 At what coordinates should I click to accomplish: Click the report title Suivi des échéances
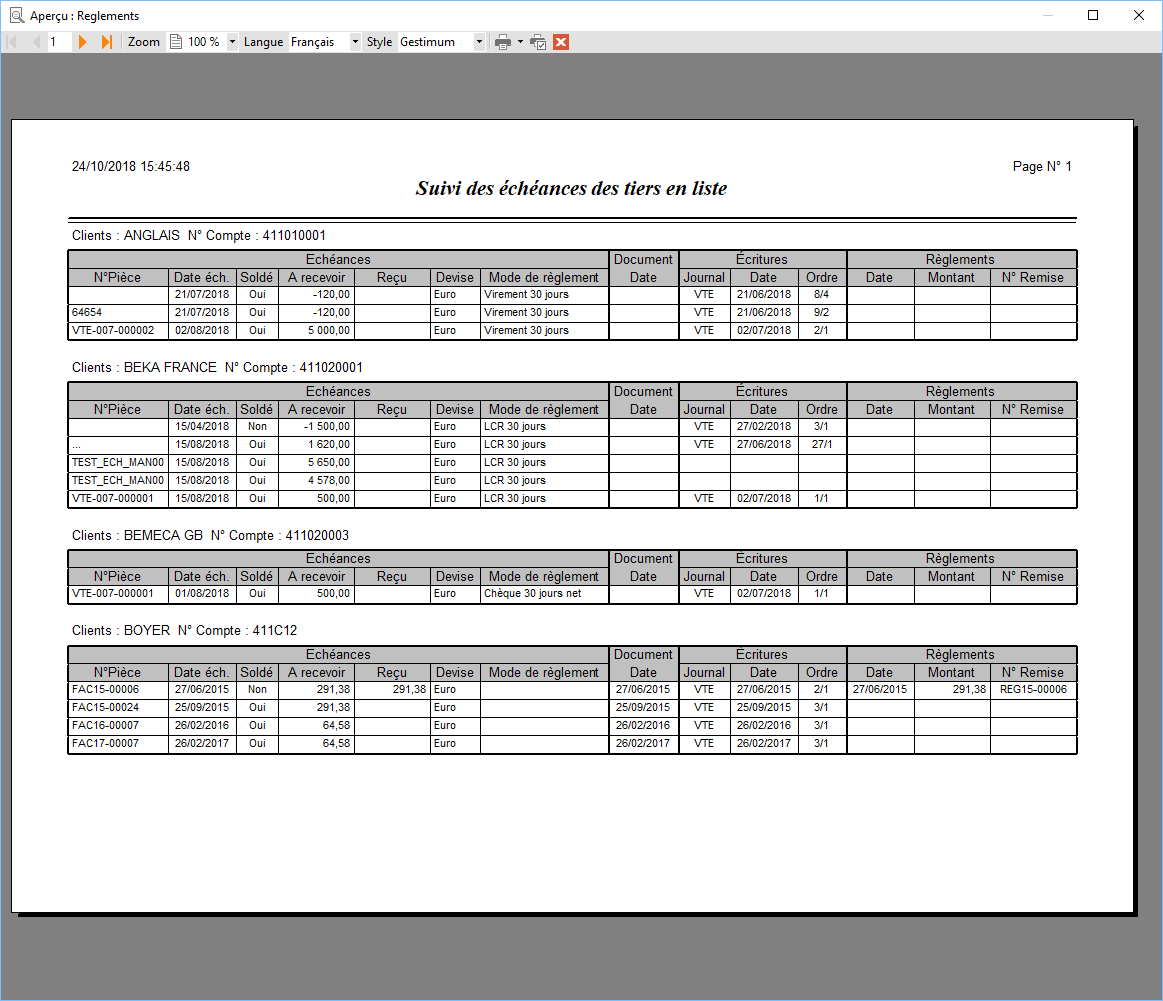[x=571, y=188]
